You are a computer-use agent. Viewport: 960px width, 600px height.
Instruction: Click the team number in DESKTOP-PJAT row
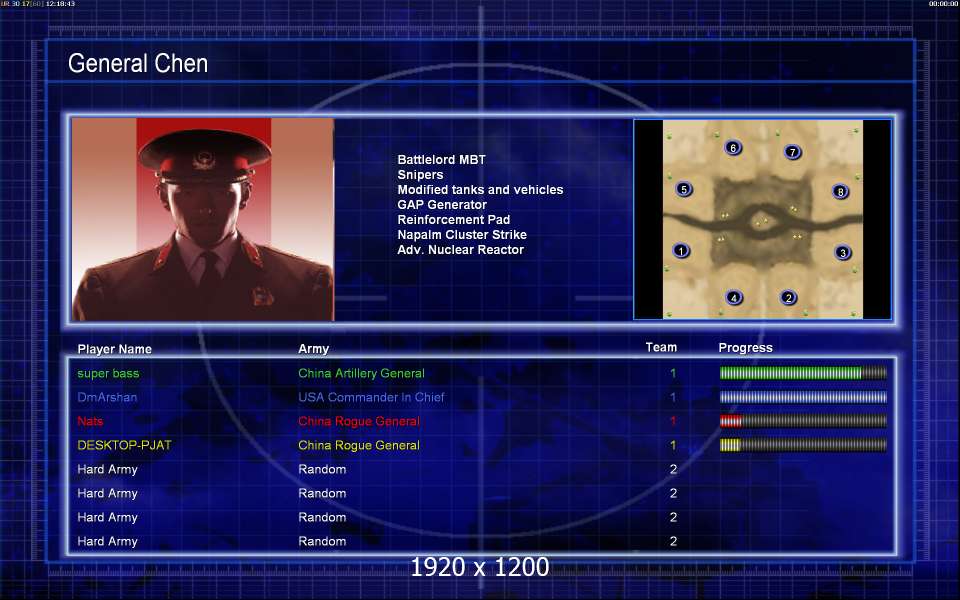[x=673, y=445]
